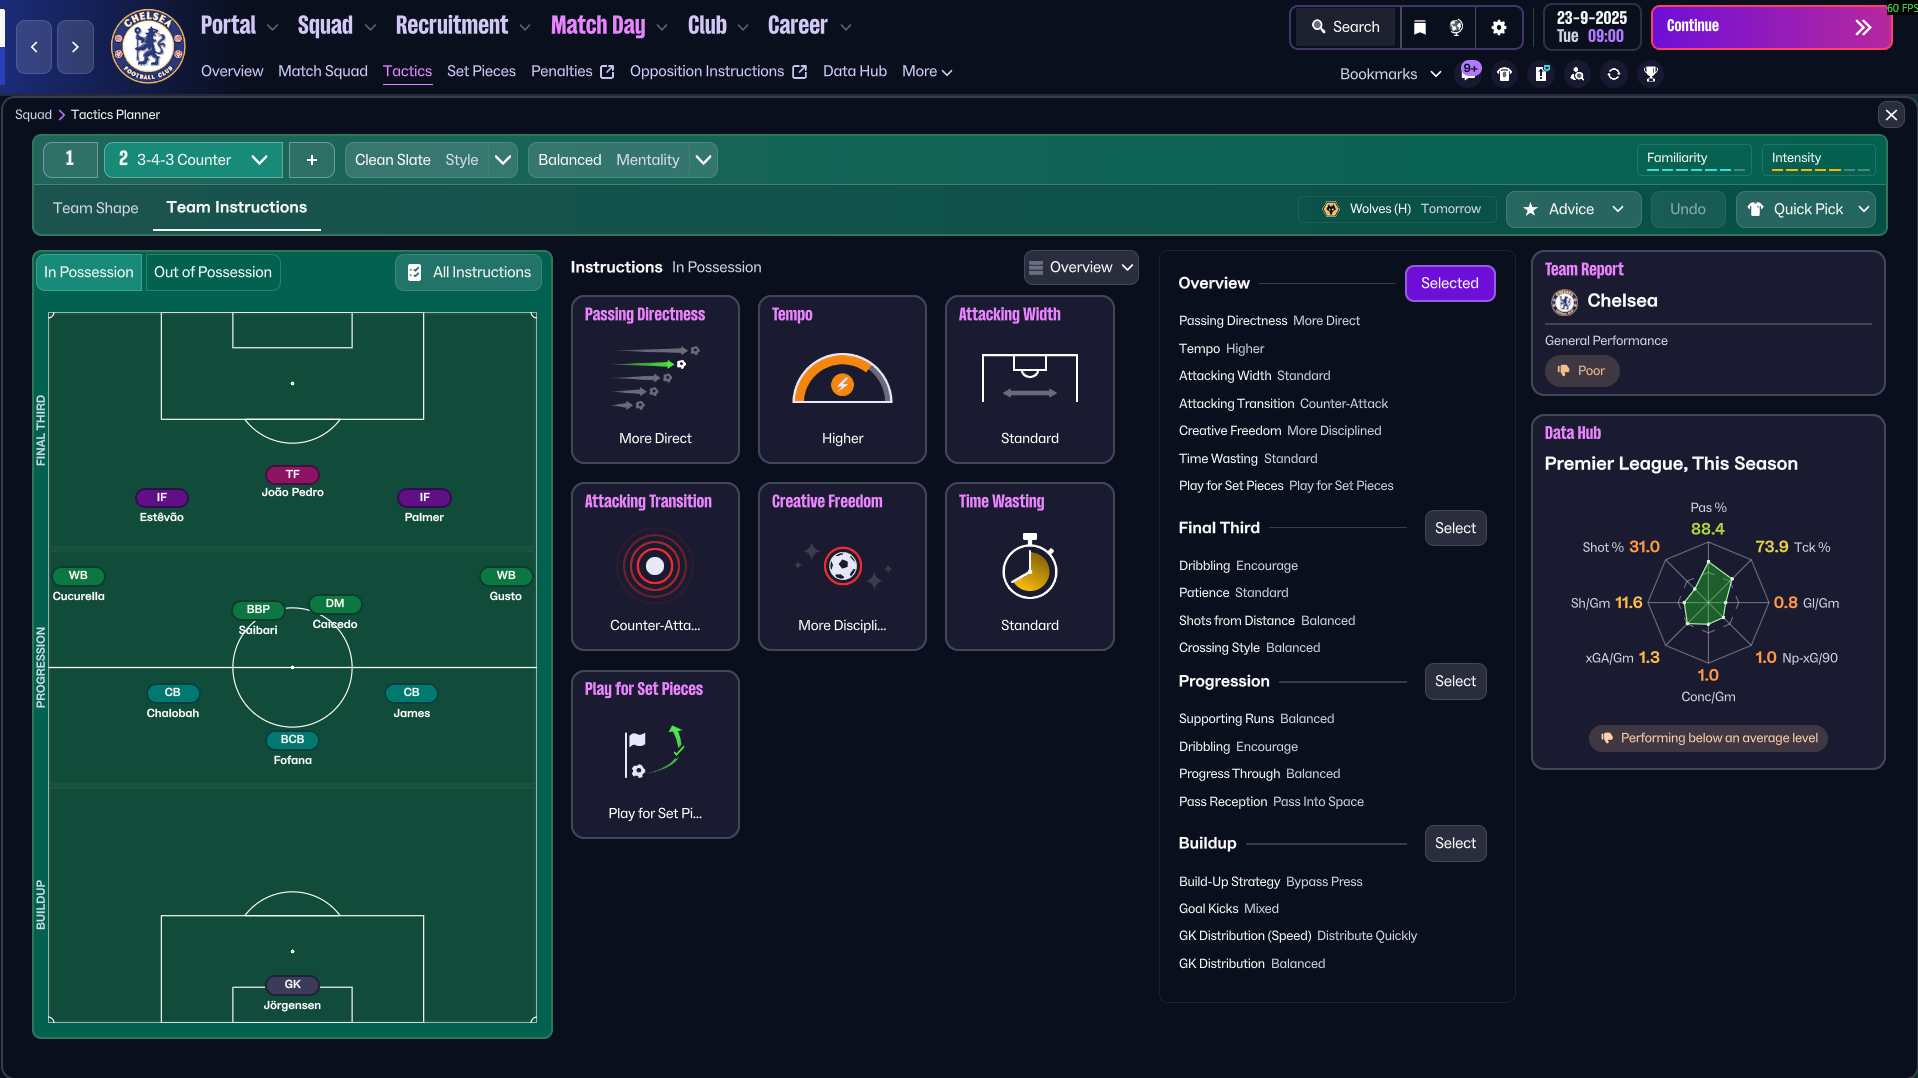Open the world globe icon
The height and width of the screenshot is (1078, 1918).
(1457, 27)
